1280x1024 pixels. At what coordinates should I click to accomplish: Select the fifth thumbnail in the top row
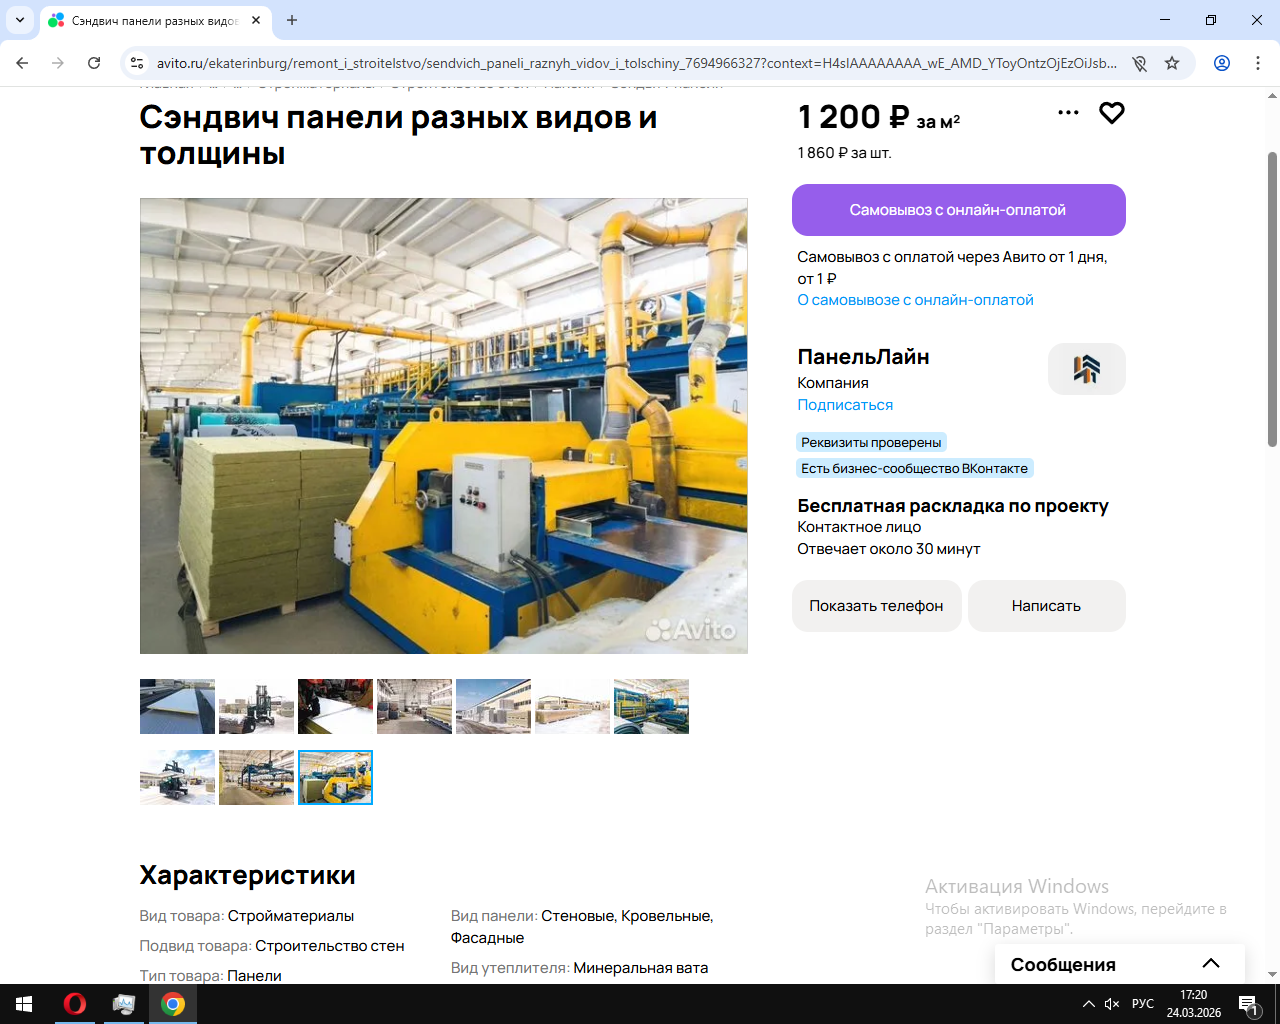tap(493, 706)
